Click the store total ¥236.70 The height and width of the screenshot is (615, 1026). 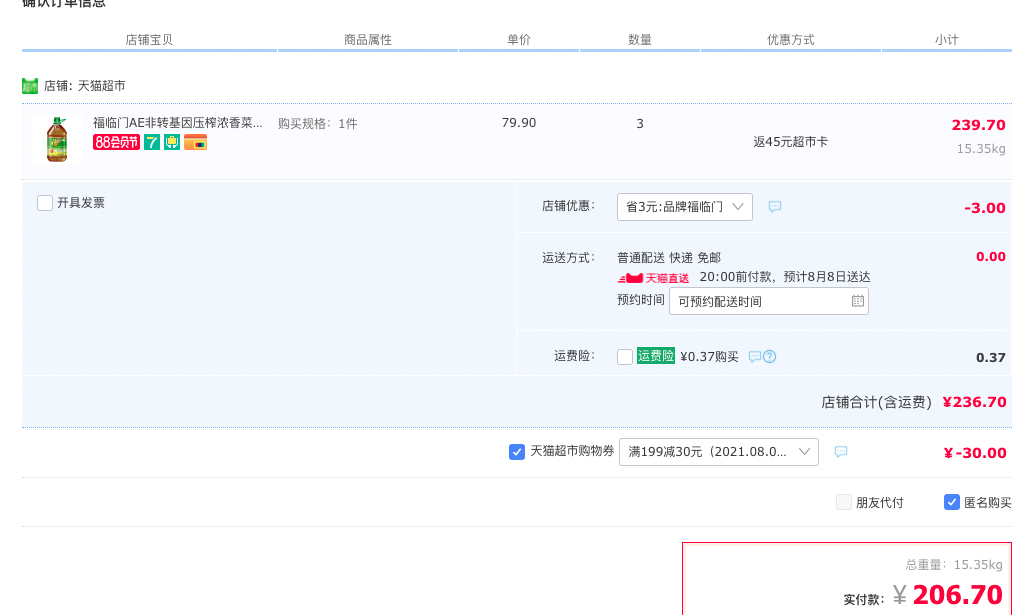[x=974, y=402]
